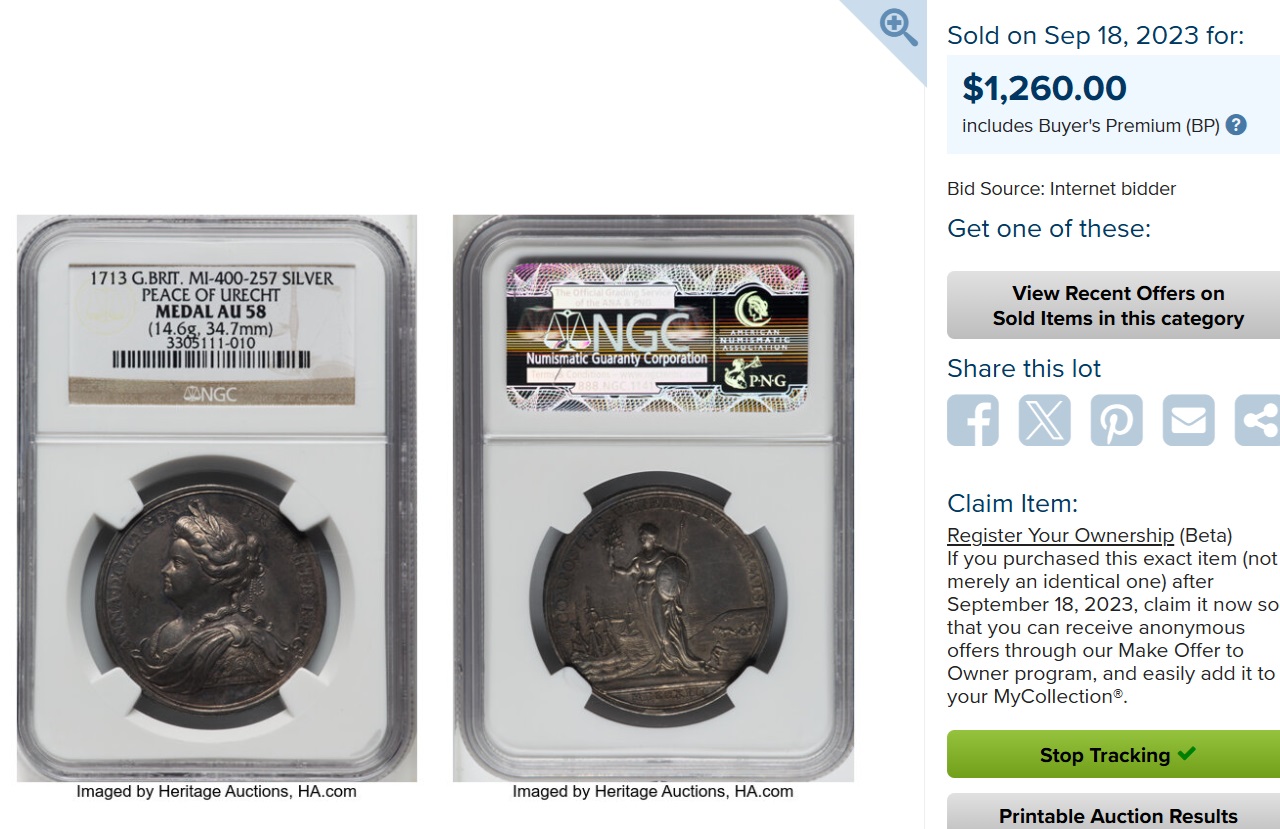Open the Buyer's Premium help icon
Image resolution: width=1280 pixels, height=829 pixels.
(x=1236, y=125)
